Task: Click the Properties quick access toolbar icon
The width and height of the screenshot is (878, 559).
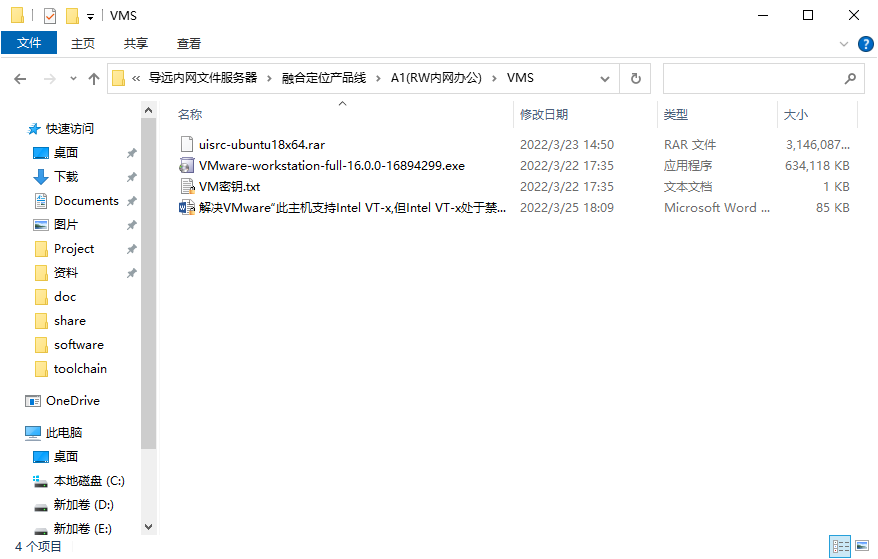Action: coord(50,16)
